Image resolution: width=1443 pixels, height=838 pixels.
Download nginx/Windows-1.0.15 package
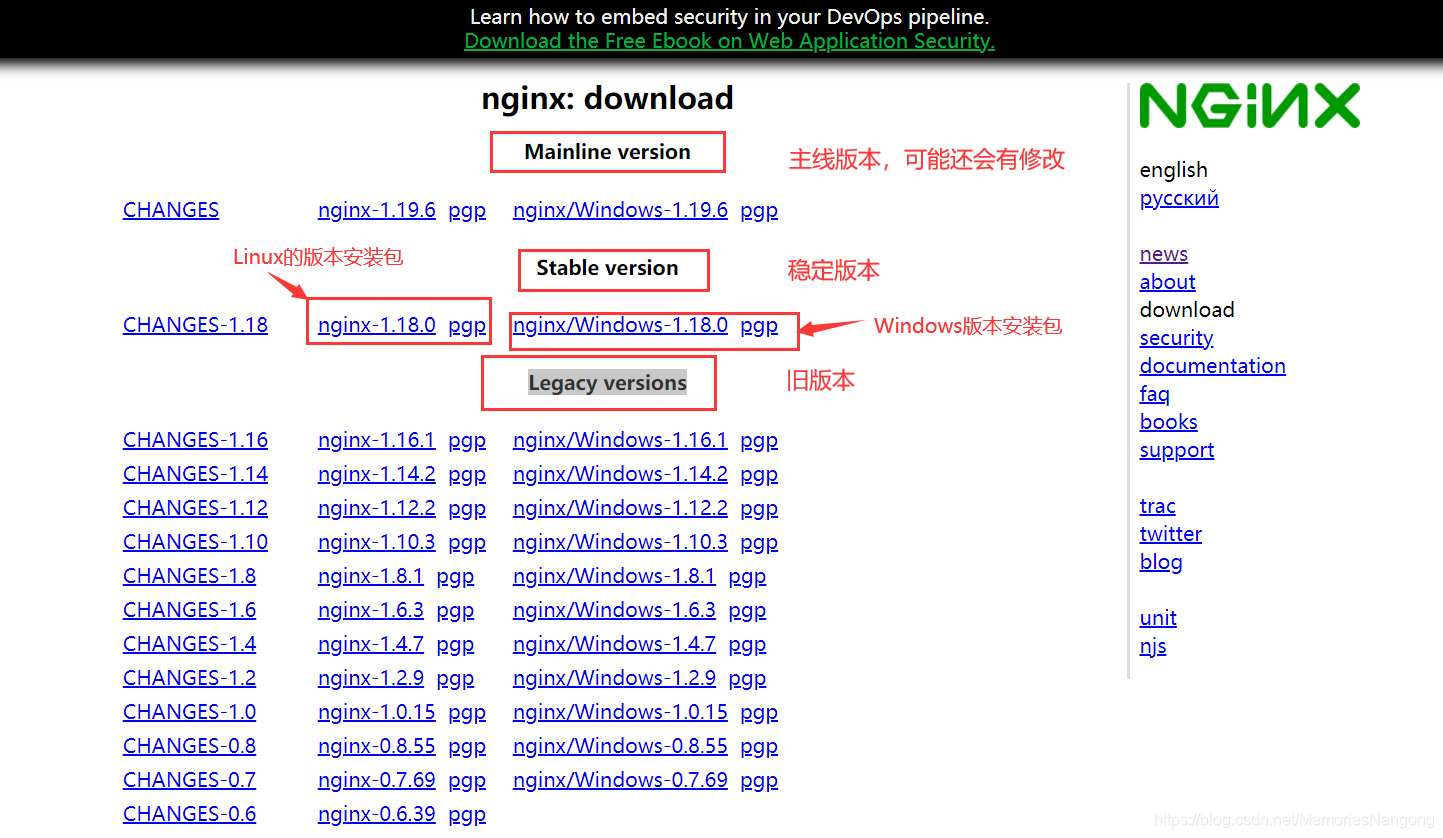620,712
